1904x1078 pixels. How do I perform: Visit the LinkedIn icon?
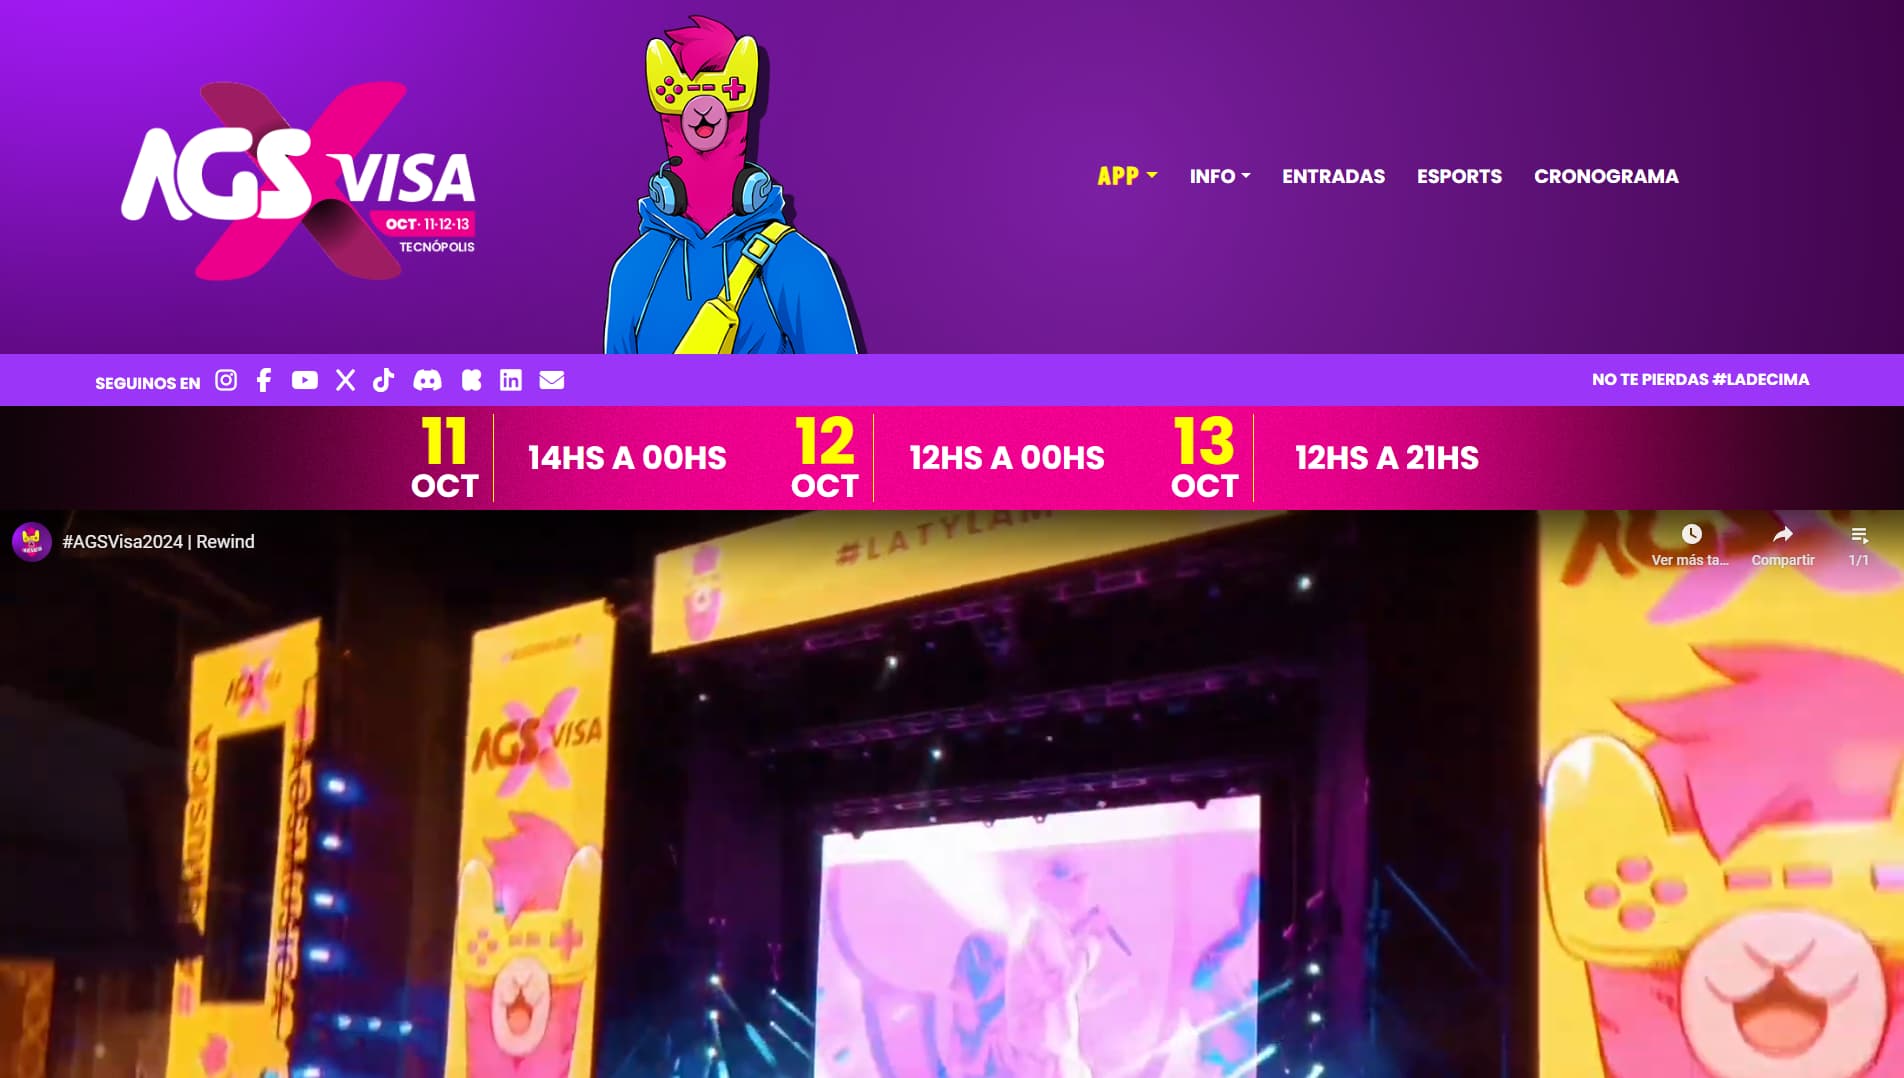click(511, 380)
